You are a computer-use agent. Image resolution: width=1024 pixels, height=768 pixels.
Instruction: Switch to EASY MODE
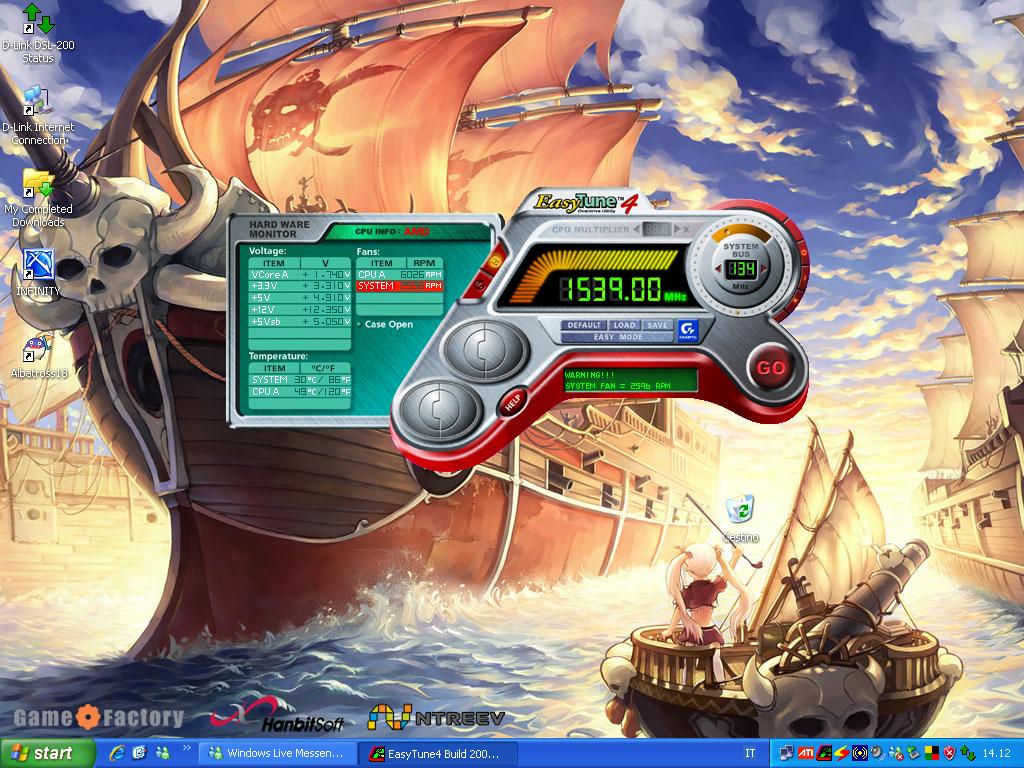(617, 338)
